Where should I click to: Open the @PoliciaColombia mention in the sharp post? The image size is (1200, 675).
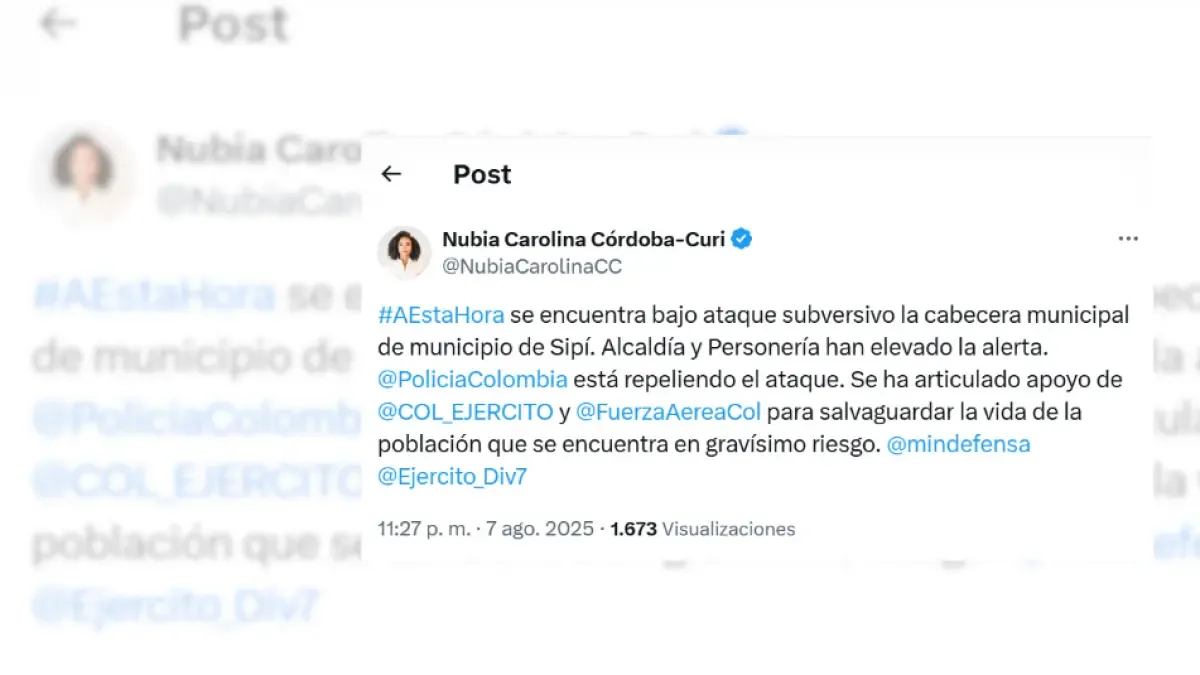pyautogui.click(x=472, y=380)
